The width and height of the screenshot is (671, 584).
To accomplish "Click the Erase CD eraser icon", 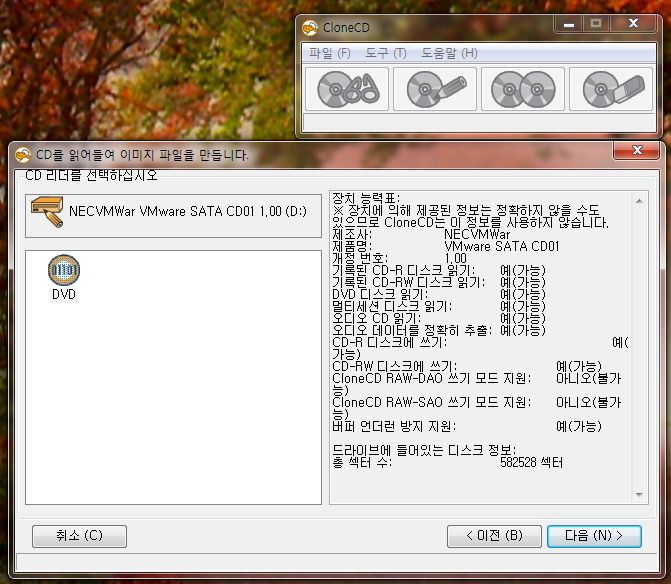I will coord(611,89).
